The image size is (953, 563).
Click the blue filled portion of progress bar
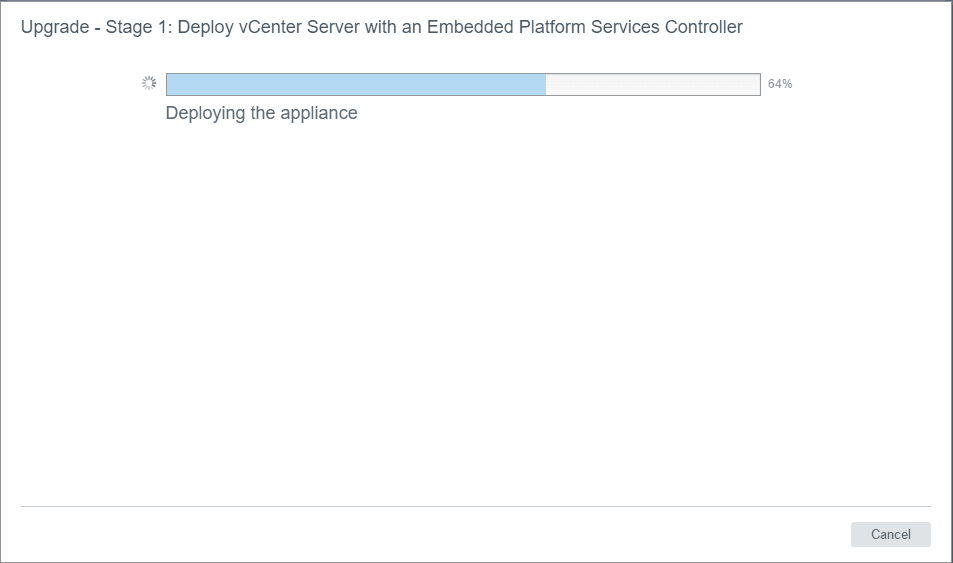(x=355, y=84)
